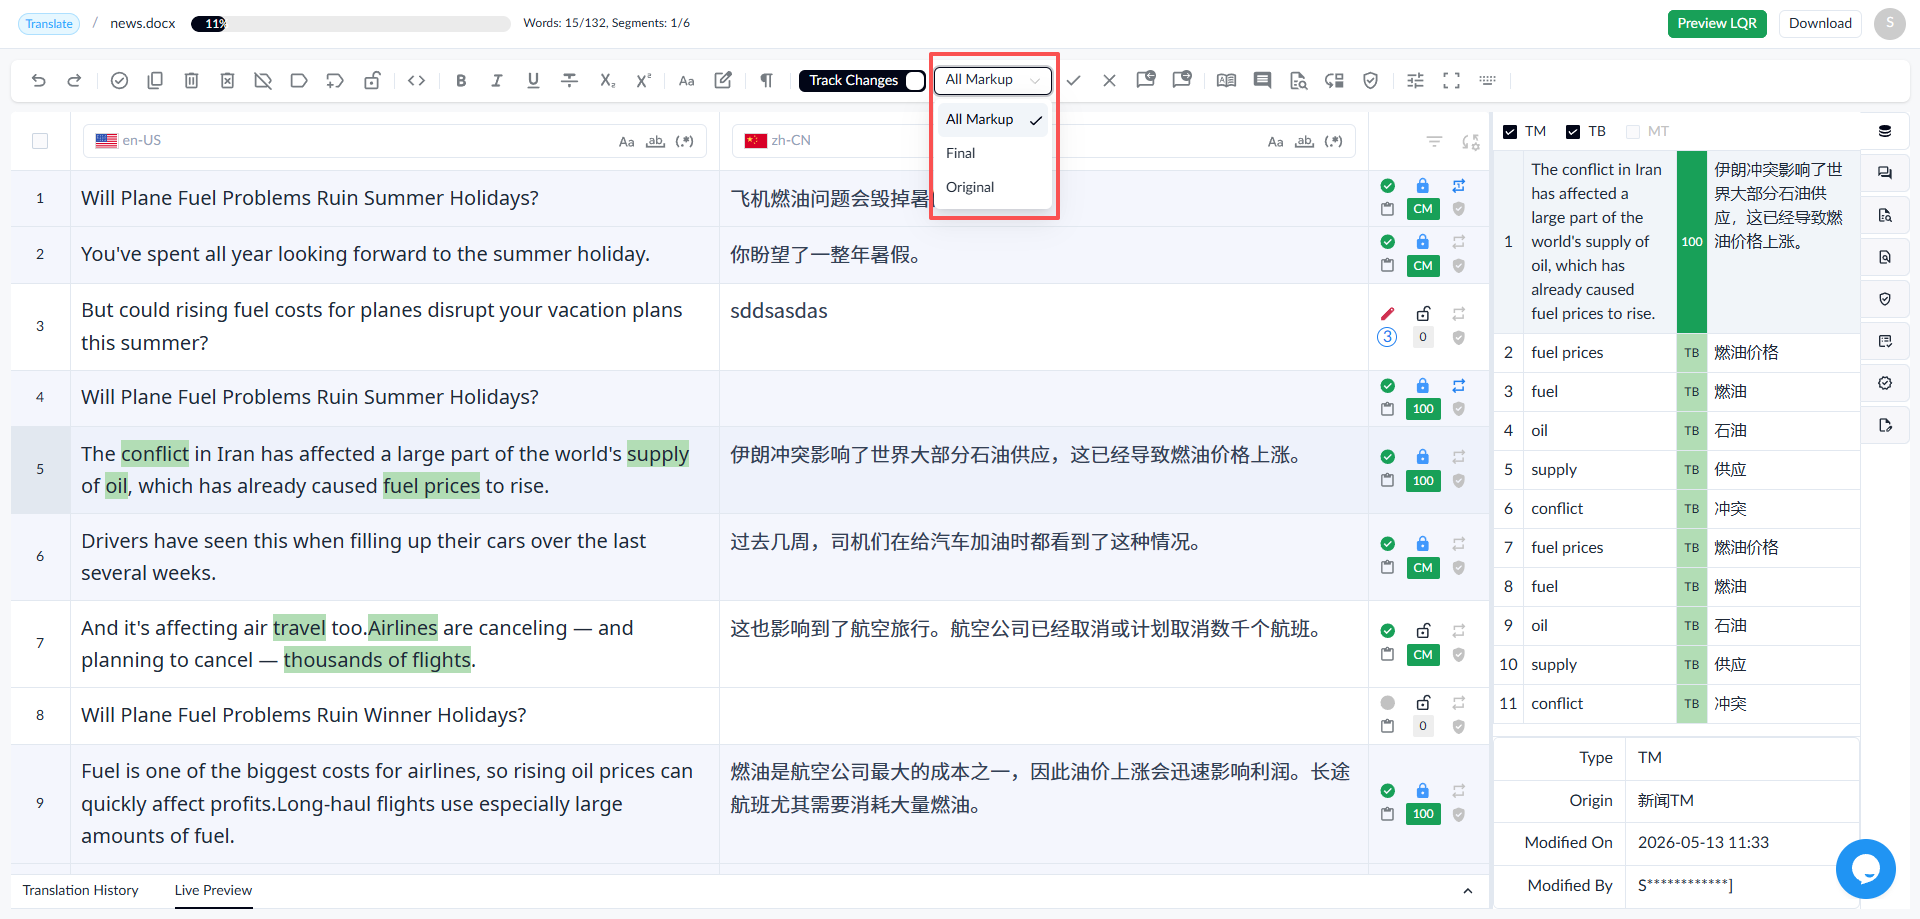The height and width of the screenshot is (919, 1920).
Task: Select TB term result 燃油价格 row 2
Action: pos(1676,353)
